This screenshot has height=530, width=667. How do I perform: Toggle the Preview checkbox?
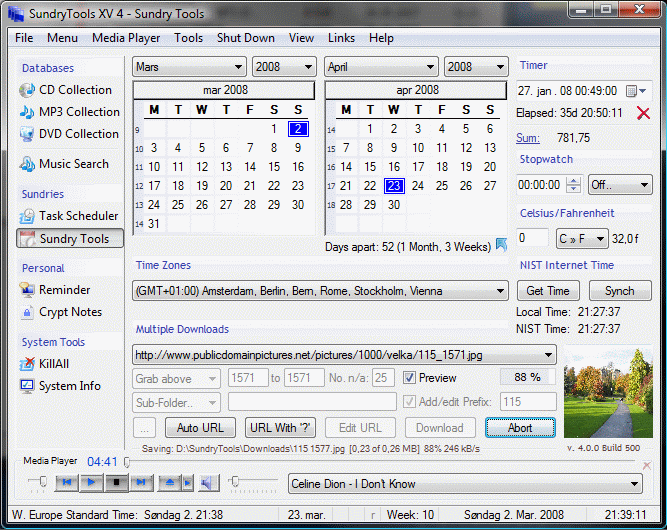click(409, 378)
